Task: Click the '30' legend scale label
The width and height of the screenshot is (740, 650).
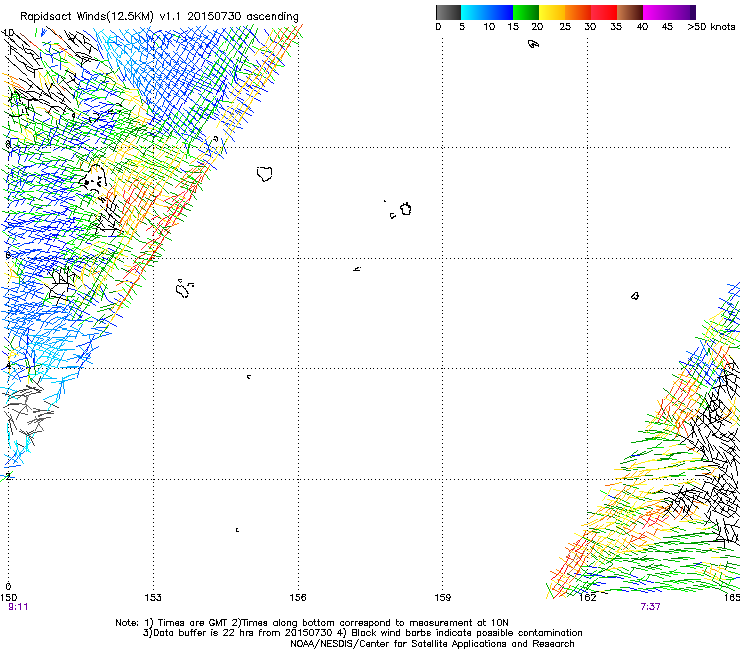Action: (x=590, y=27)
